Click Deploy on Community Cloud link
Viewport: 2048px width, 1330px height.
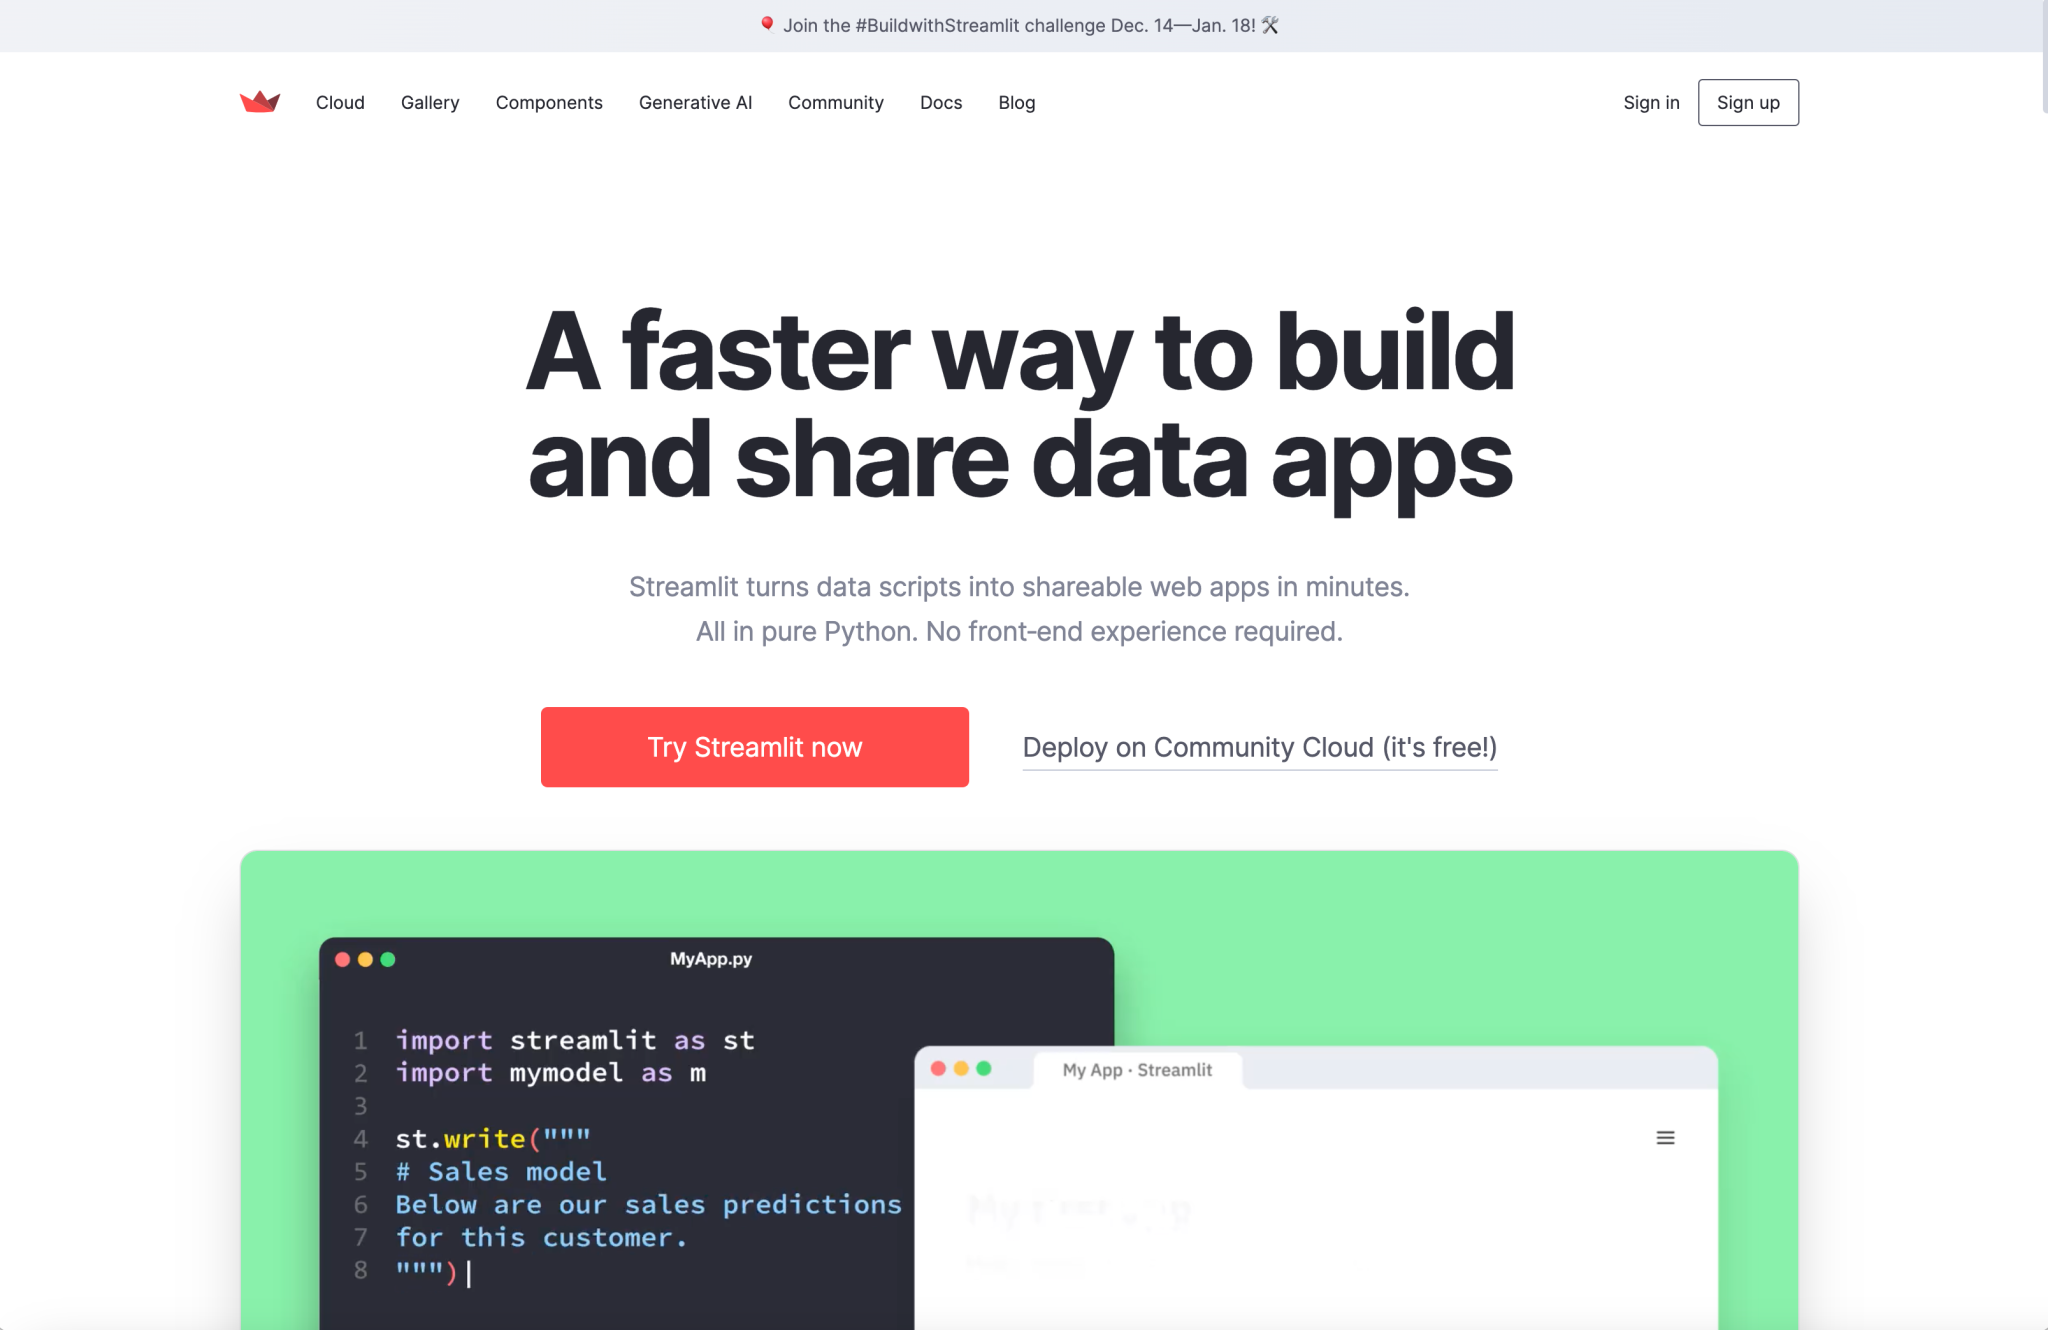1258,747
